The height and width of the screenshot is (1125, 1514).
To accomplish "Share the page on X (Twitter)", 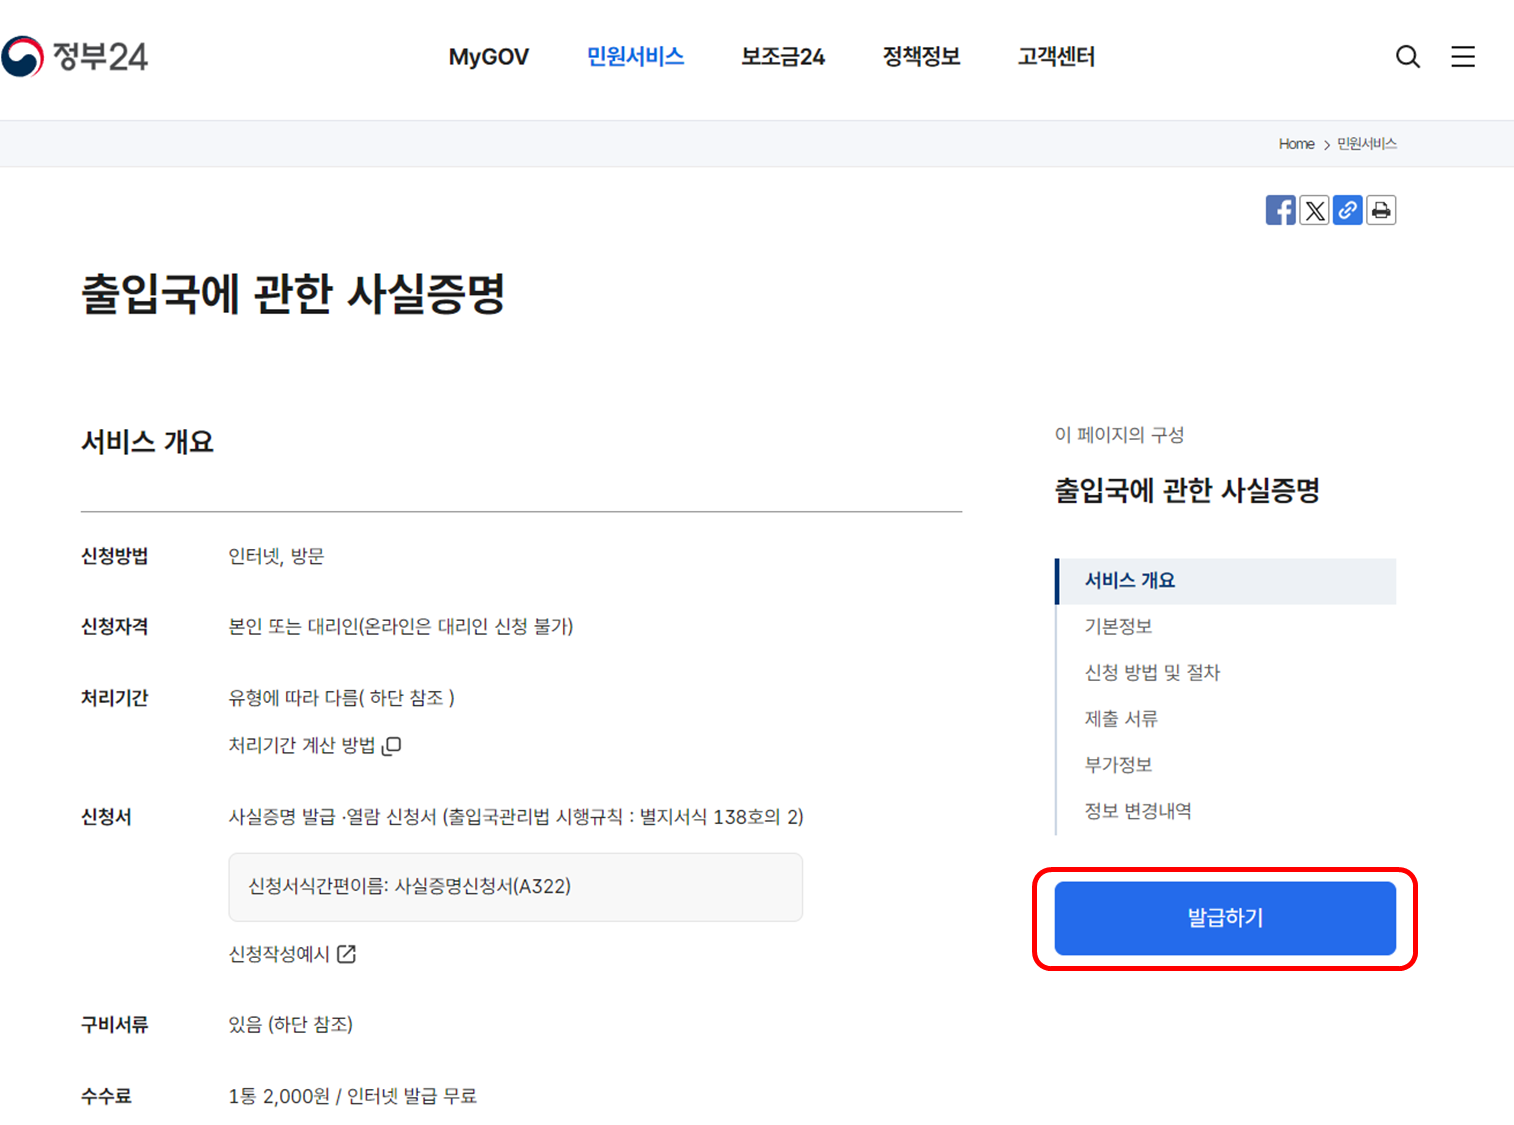I will coord(1314,210).
